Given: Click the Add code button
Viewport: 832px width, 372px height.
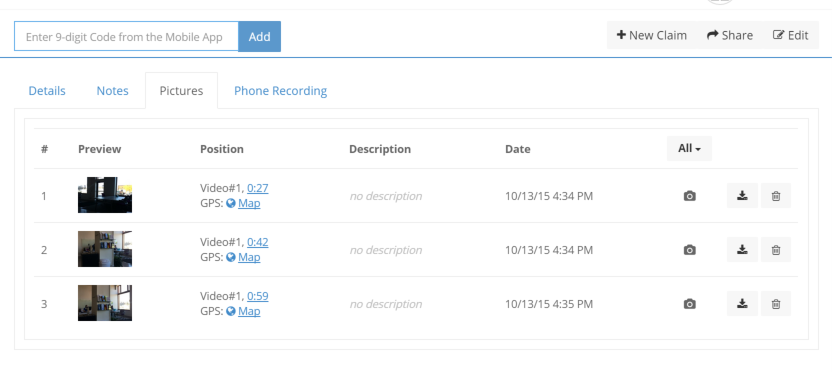Looking at the screenshot, I should (x=259, y=37).
